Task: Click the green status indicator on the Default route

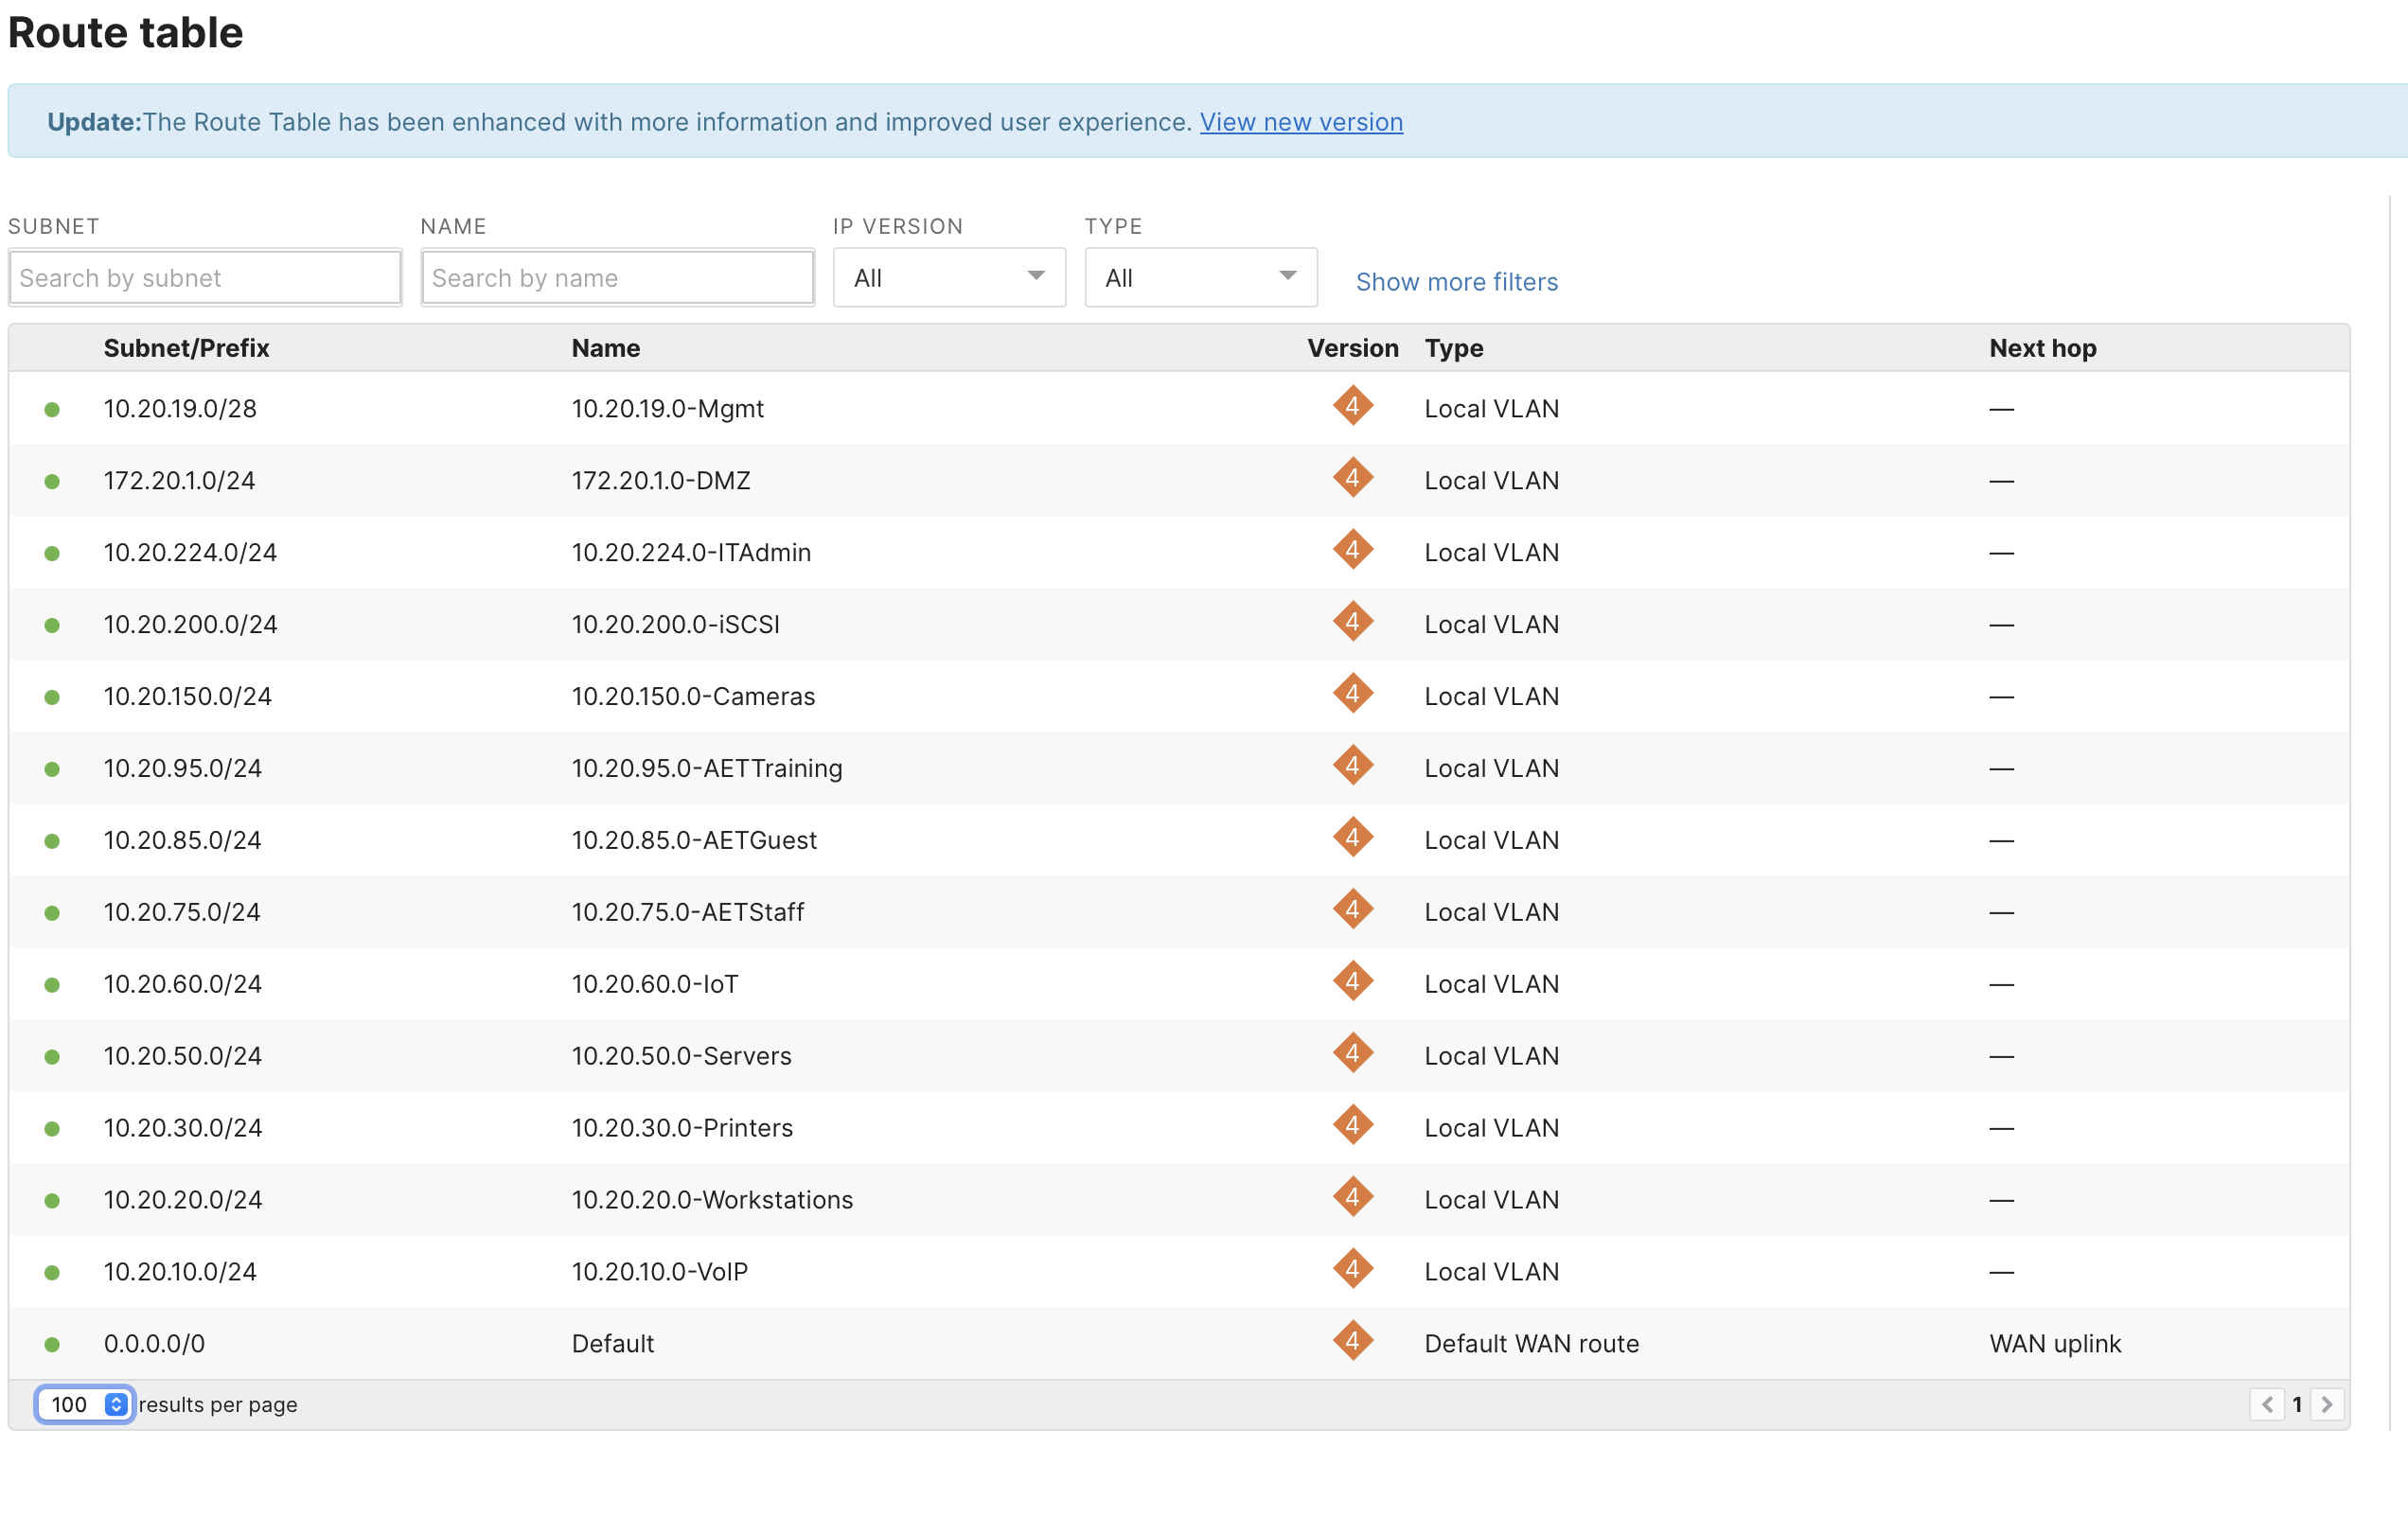Action: [x=53, y=1343]
